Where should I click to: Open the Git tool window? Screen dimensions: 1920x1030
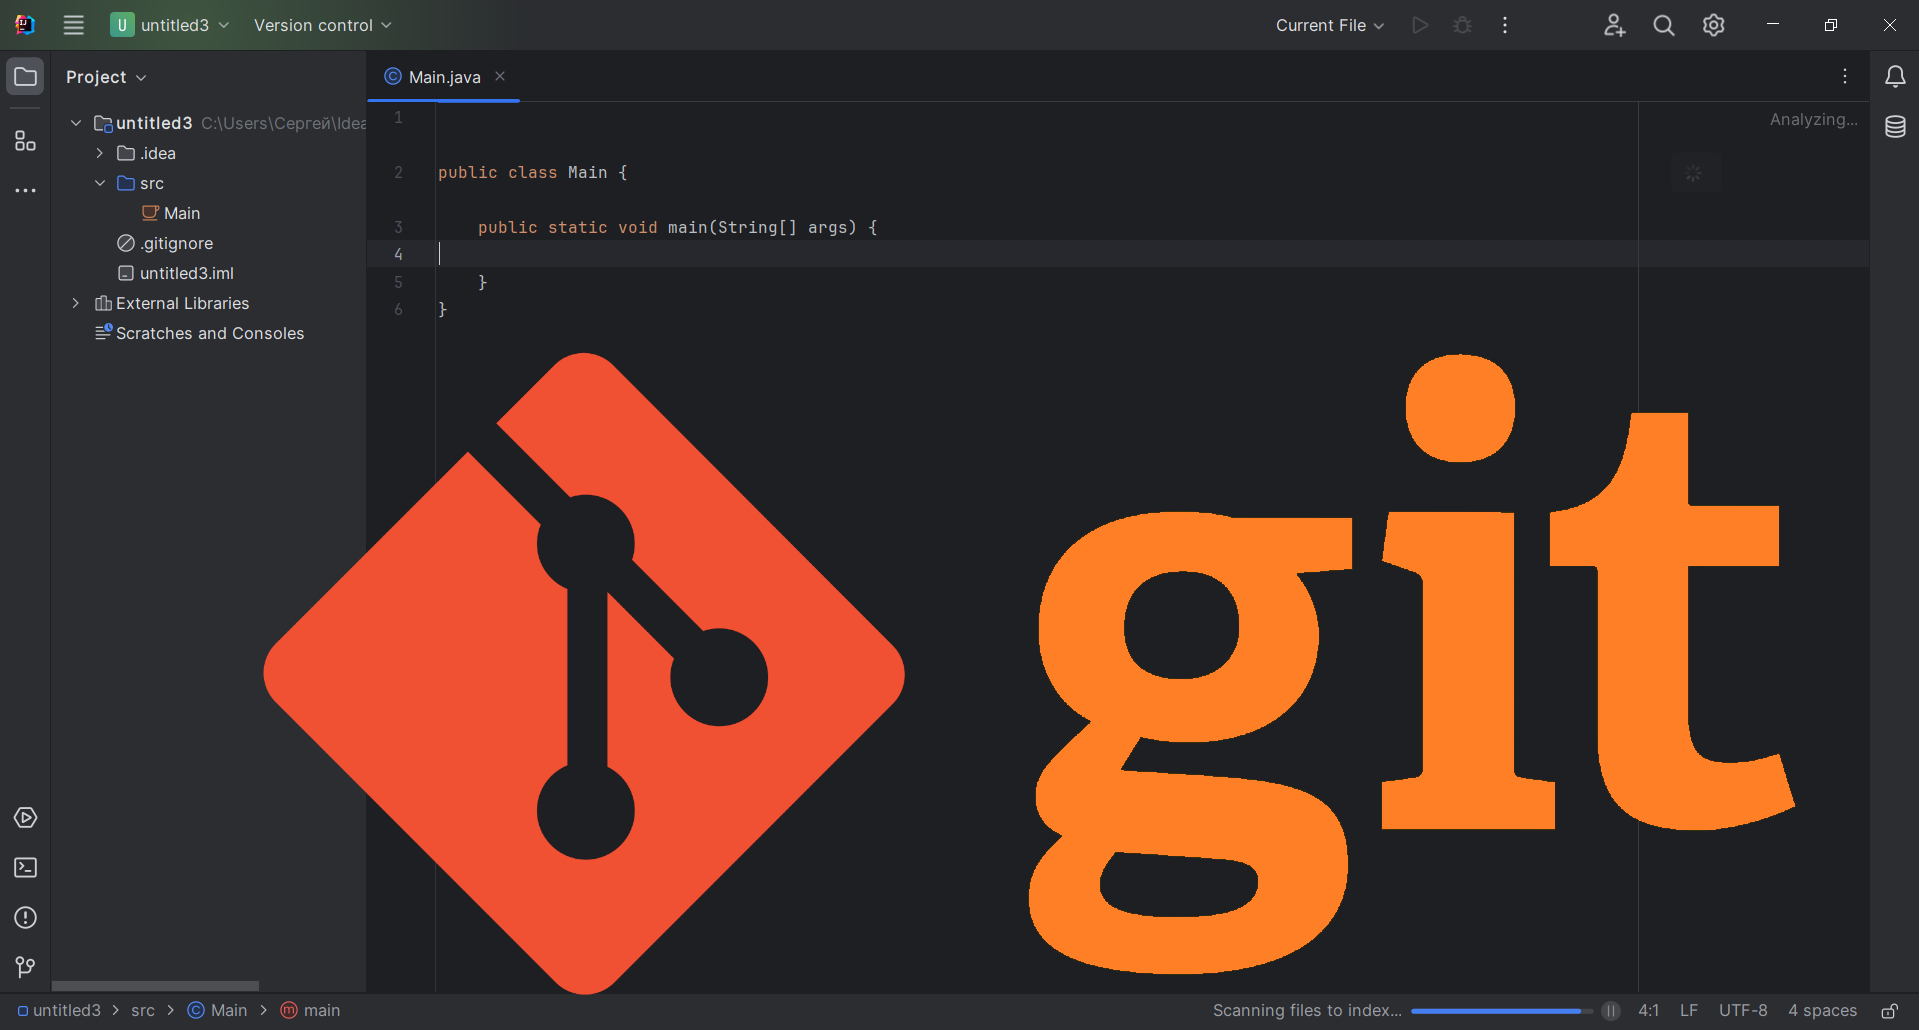click(x=25, y=967)
